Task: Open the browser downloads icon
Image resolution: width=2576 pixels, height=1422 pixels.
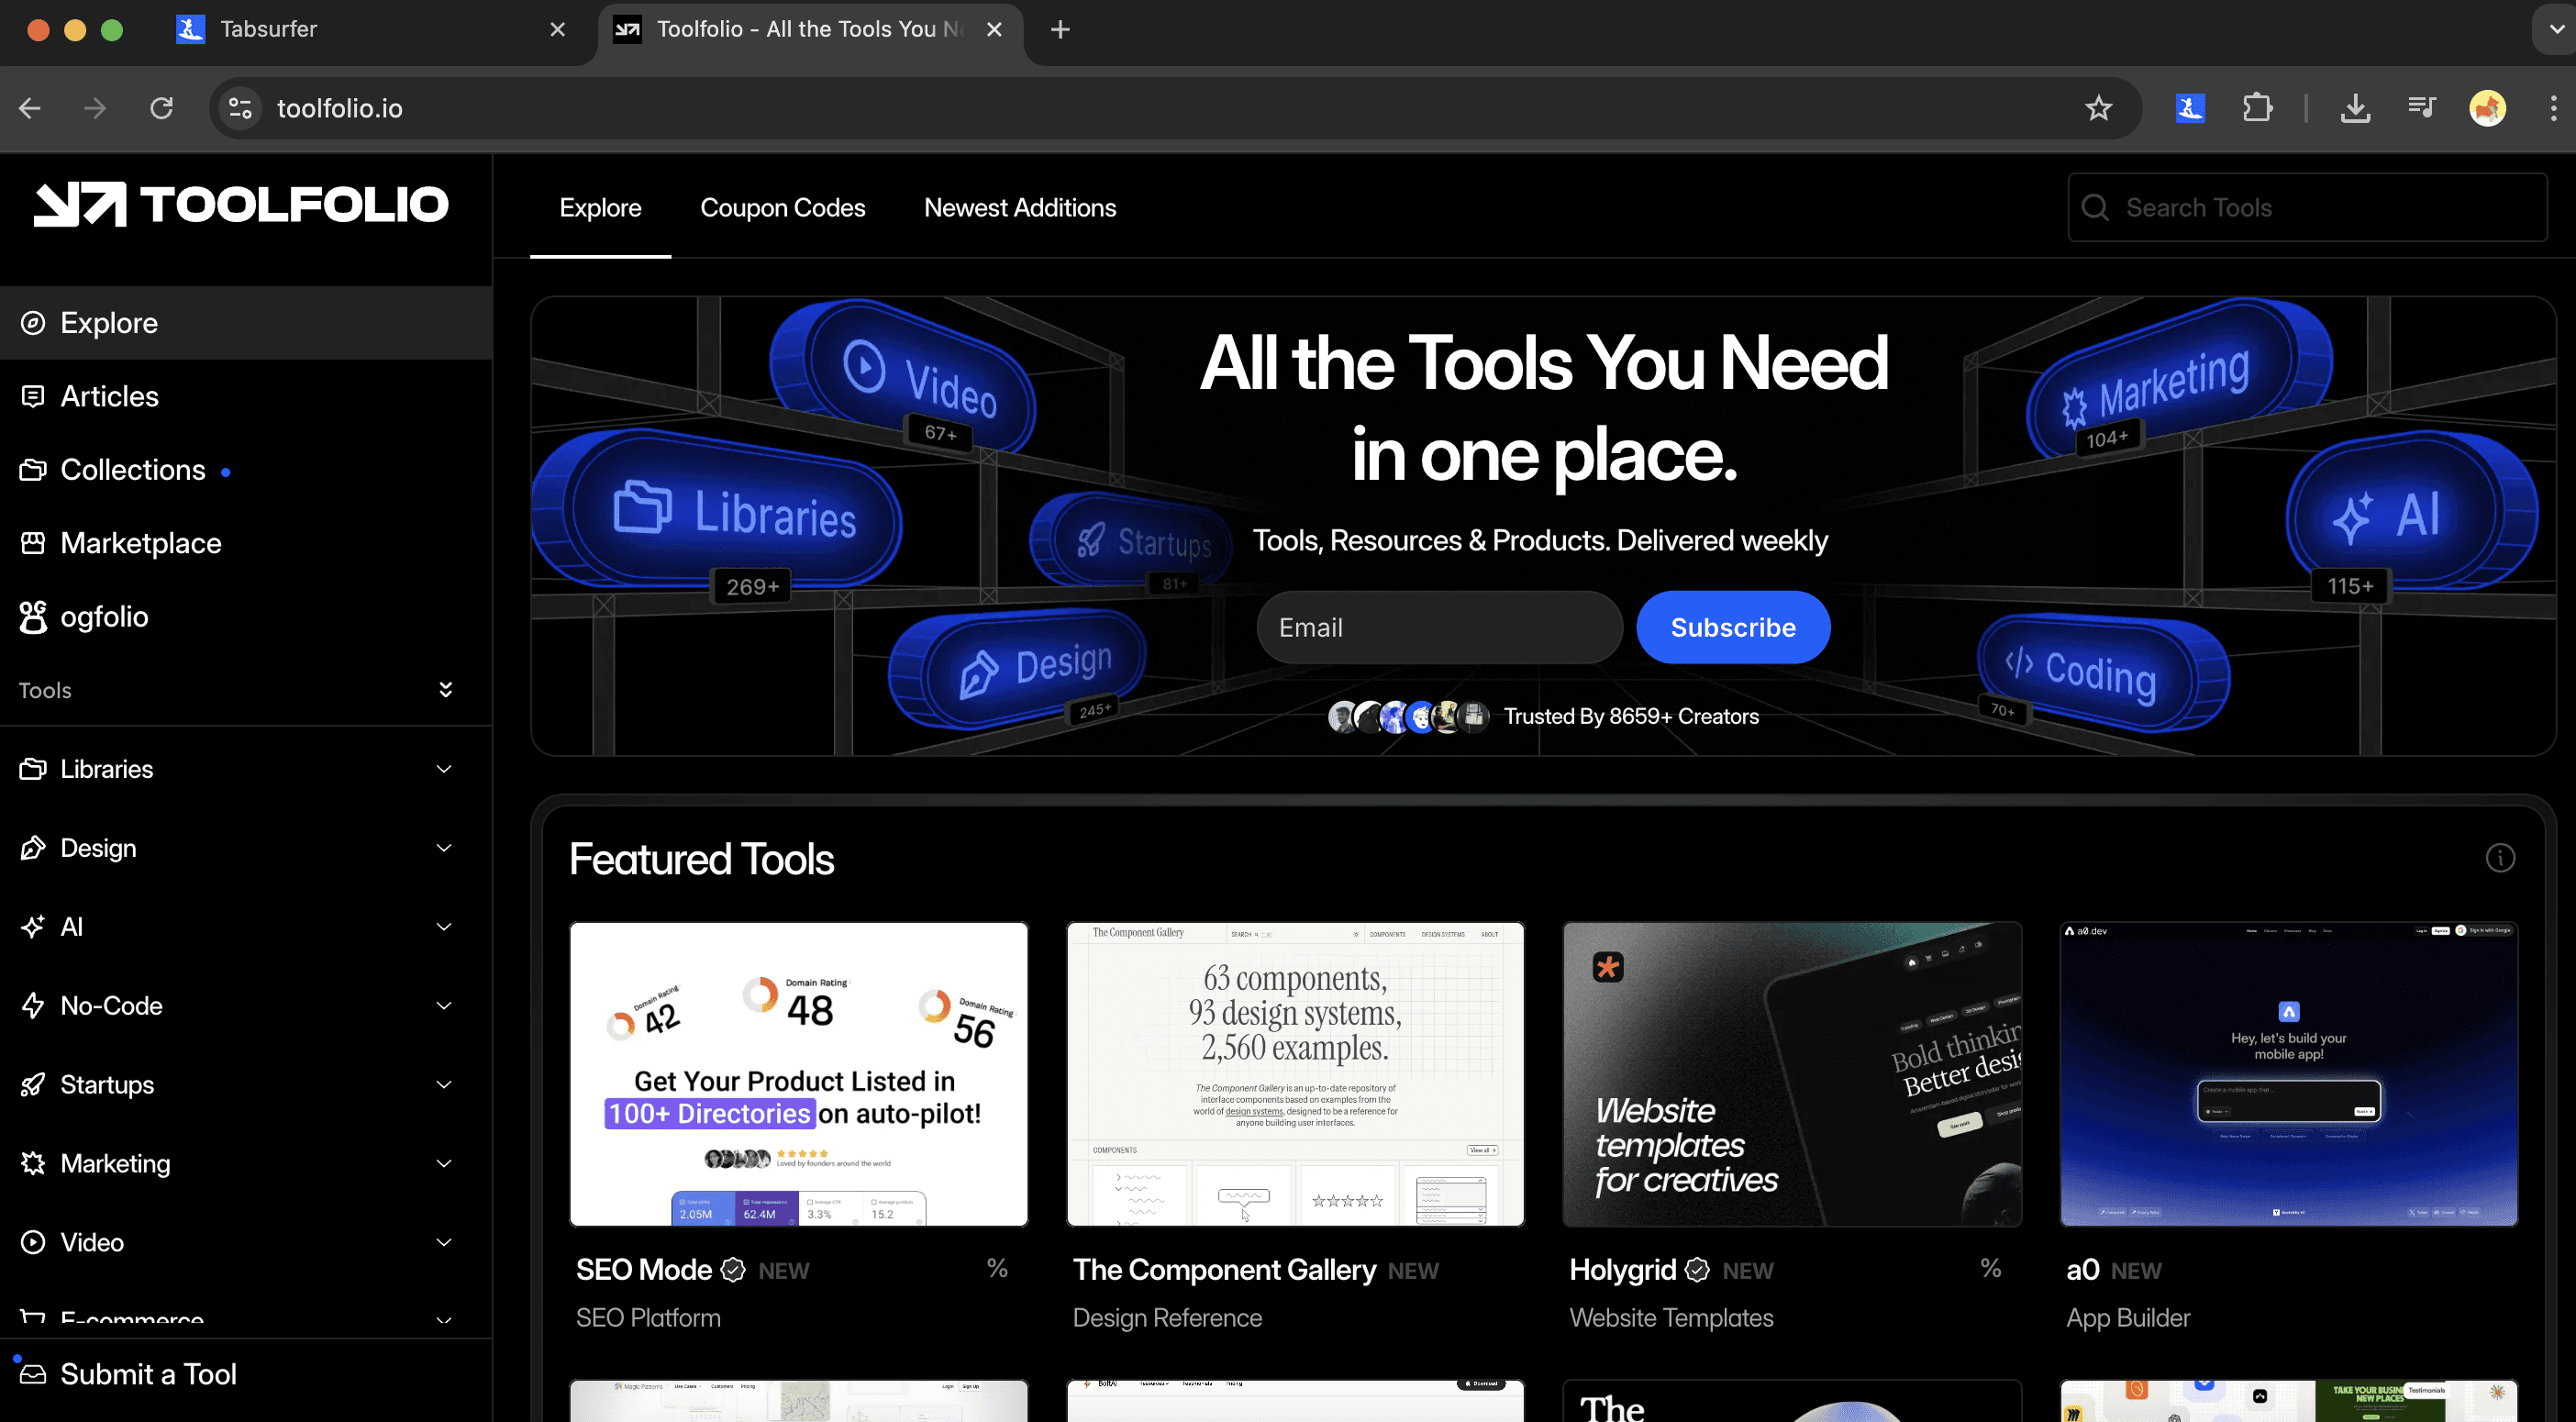Action: click(x=2355, y=108)
